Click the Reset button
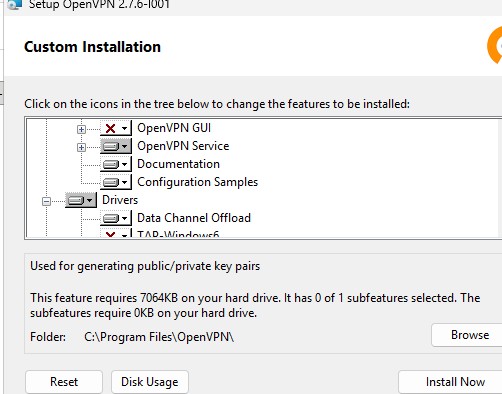 pyautogui.click(x=64, y=382)
